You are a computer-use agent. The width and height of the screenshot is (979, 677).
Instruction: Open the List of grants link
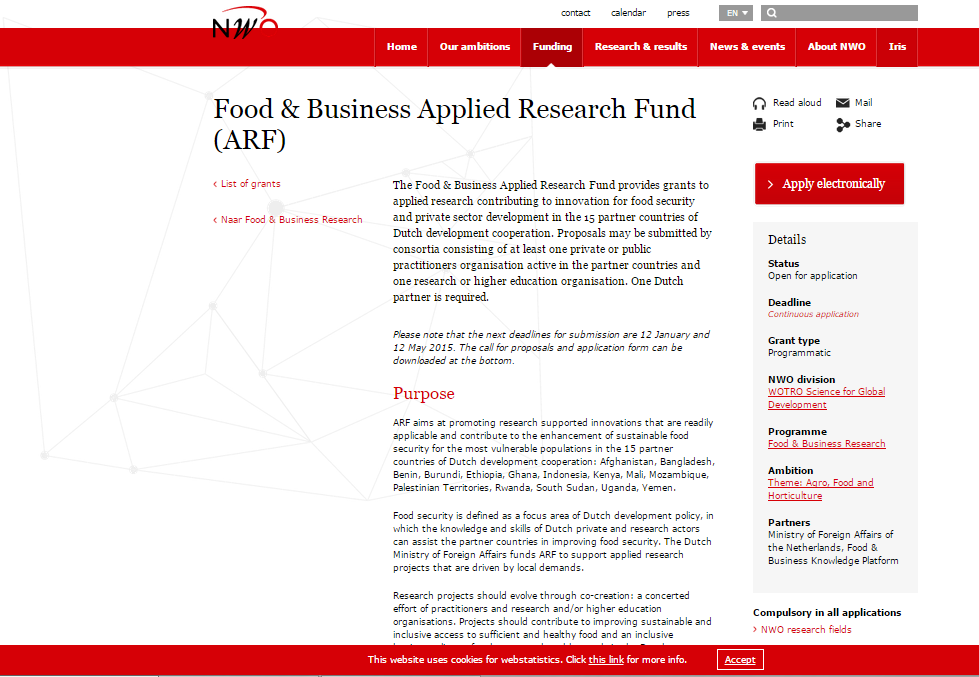(250, 184)
